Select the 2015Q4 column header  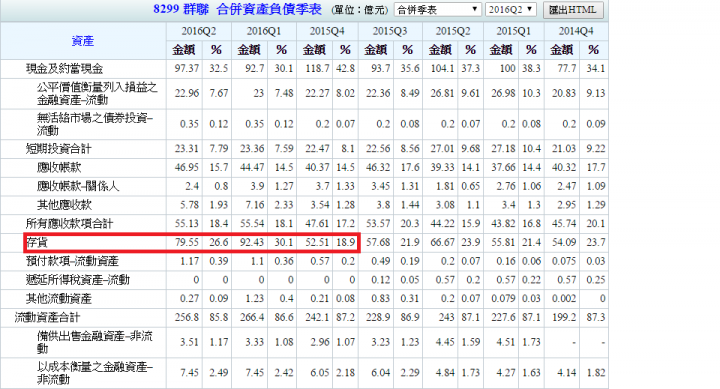coord(327,31)
